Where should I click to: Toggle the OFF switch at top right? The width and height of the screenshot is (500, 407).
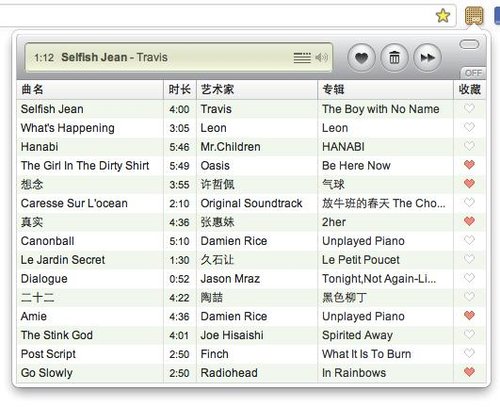(473, 73)
